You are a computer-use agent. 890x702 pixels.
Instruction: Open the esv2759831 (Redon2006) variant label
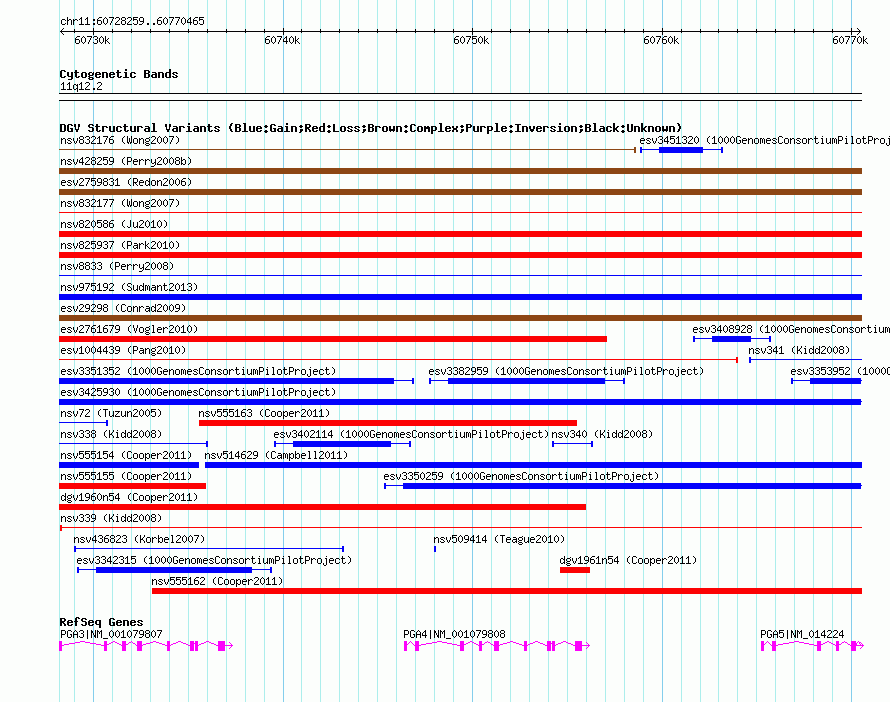tap(126, 182)
